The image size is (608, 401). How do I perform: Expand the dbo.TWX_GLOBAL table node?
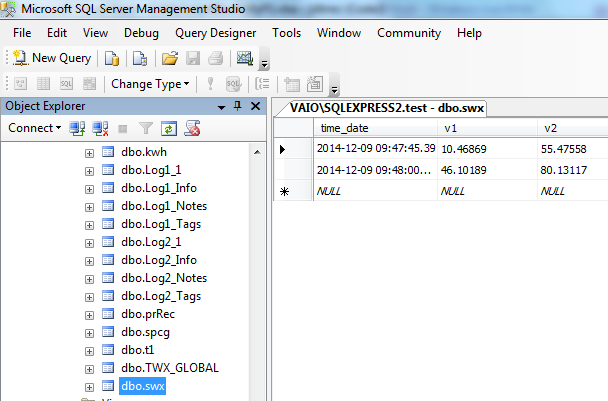[x=90, y=370]
